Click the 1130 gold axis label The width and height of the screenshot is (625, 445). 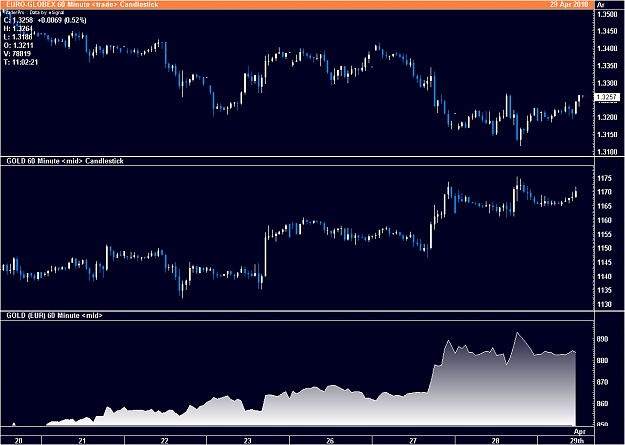click(x=605, y=304)
